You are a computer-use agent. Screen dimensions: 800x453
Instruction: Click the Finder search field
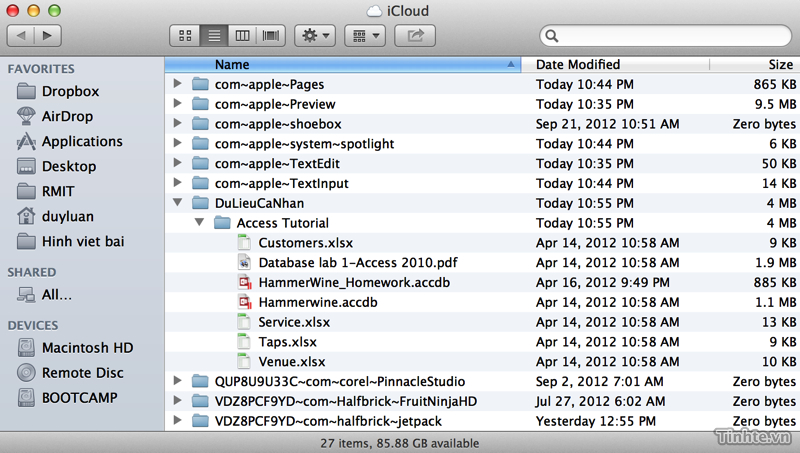(x=665, y=36)
